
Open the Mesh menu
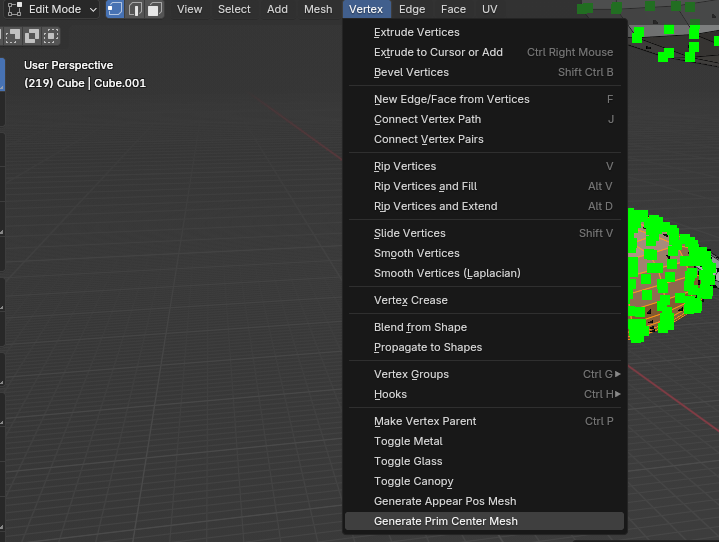coord(318,9)
